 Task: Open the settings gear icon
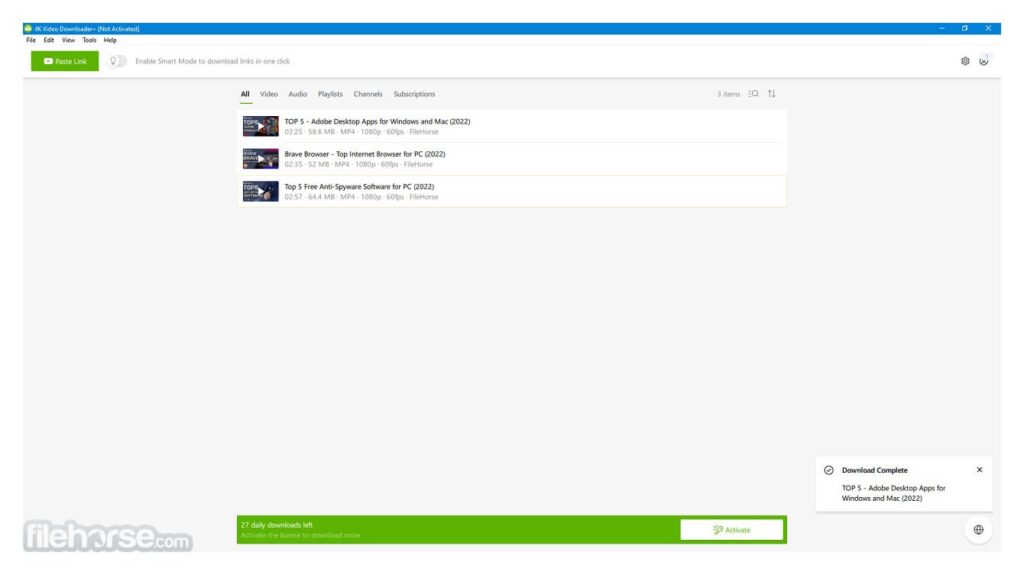[x=965, y=61]
